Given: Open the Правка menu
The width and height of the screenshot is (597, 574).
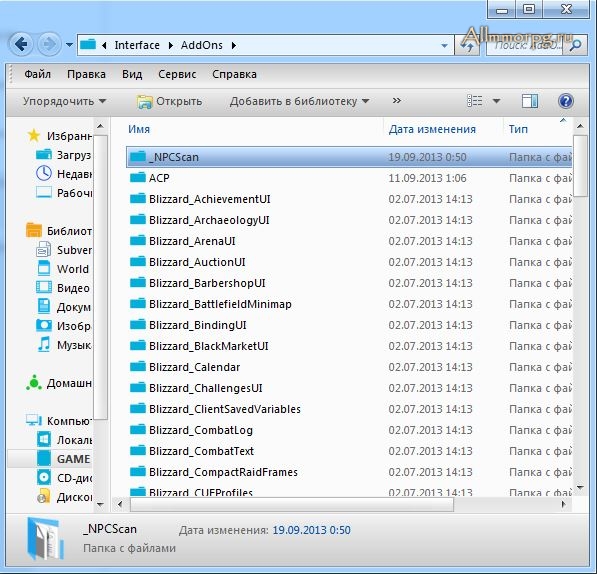Looking at the screenshot, I should [x=86, y=74].
